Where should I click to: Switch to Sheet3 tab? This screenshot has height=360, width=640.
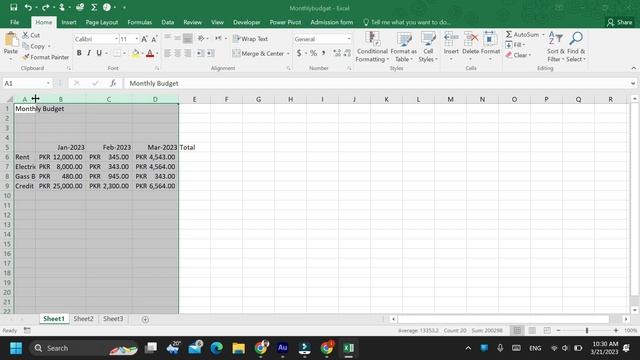tap(113, 319)
